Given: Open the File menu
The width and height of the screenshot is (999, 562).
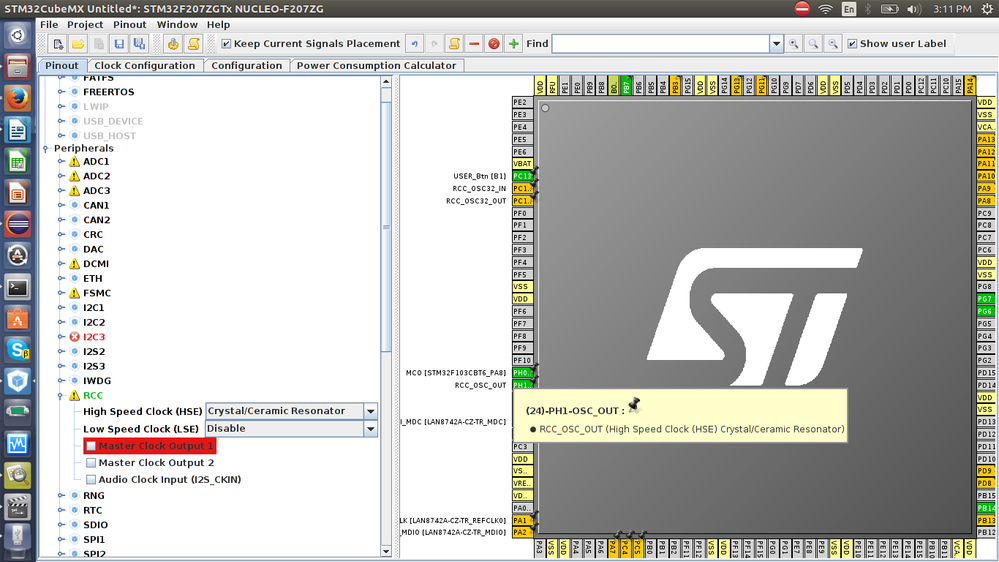Looking at the screenshot, I should [x=49, y=25].
